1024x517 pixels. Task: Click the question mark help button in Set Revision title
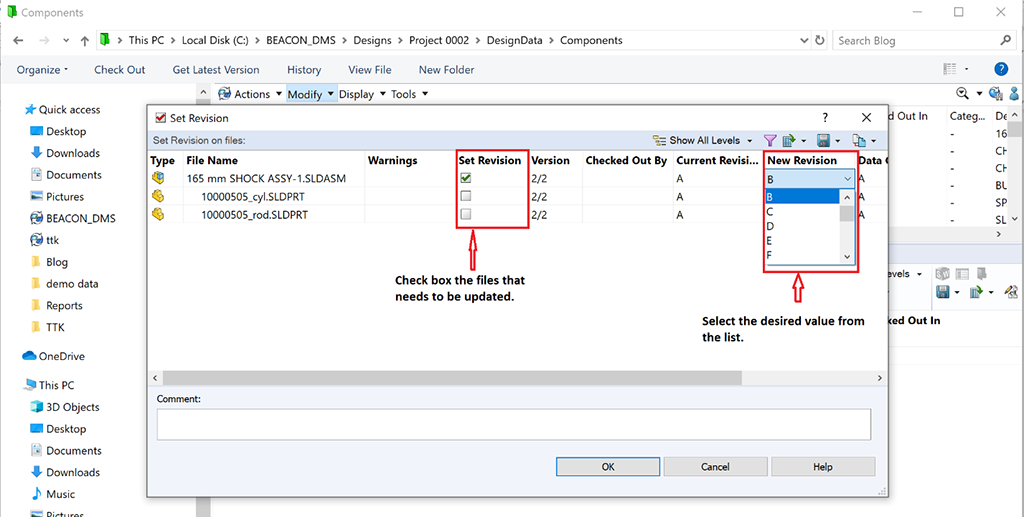pos(825,118)
